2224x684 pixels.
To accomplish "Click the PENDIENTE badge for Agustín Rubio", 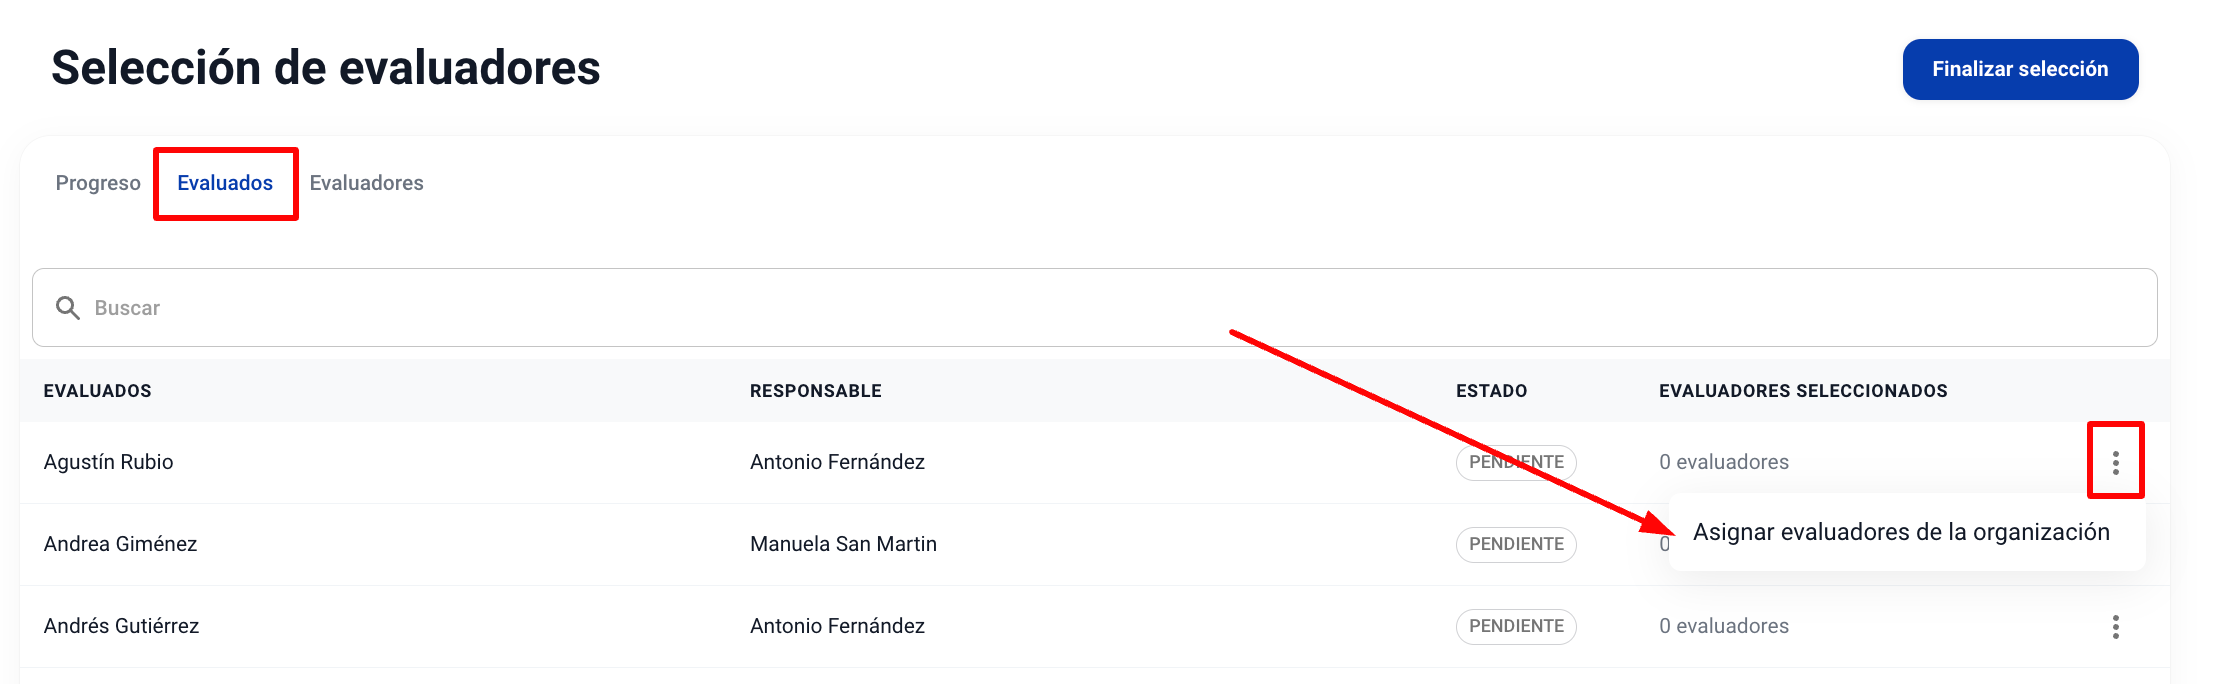I will 1516,463.
